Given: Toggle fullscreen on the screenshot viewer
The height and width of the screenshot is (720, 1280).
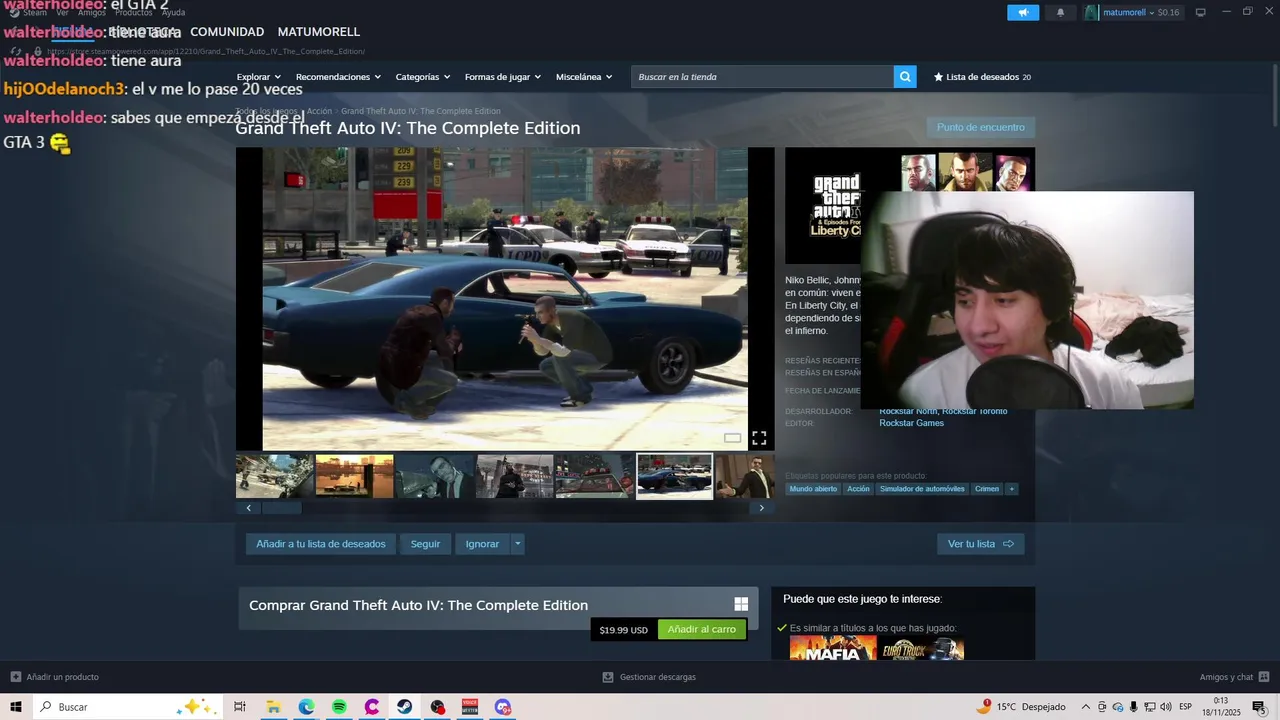Looking at the screenshot, I should point(759,438).
